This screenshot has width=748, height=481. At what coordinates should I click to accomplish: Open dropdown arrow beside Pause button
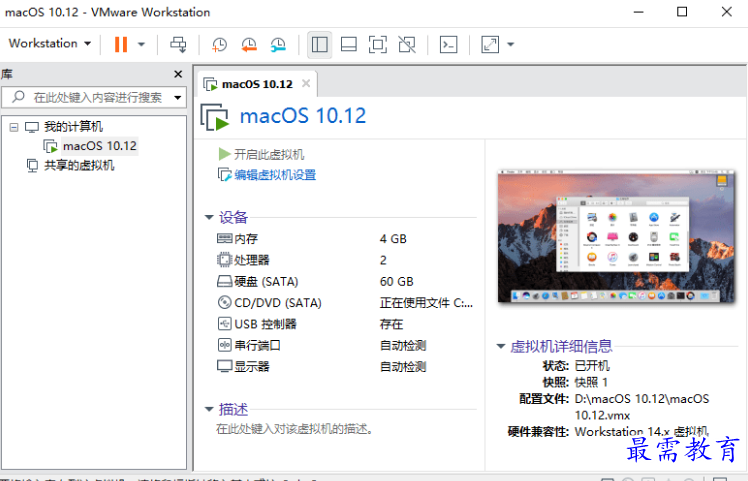tap(141, 44)
